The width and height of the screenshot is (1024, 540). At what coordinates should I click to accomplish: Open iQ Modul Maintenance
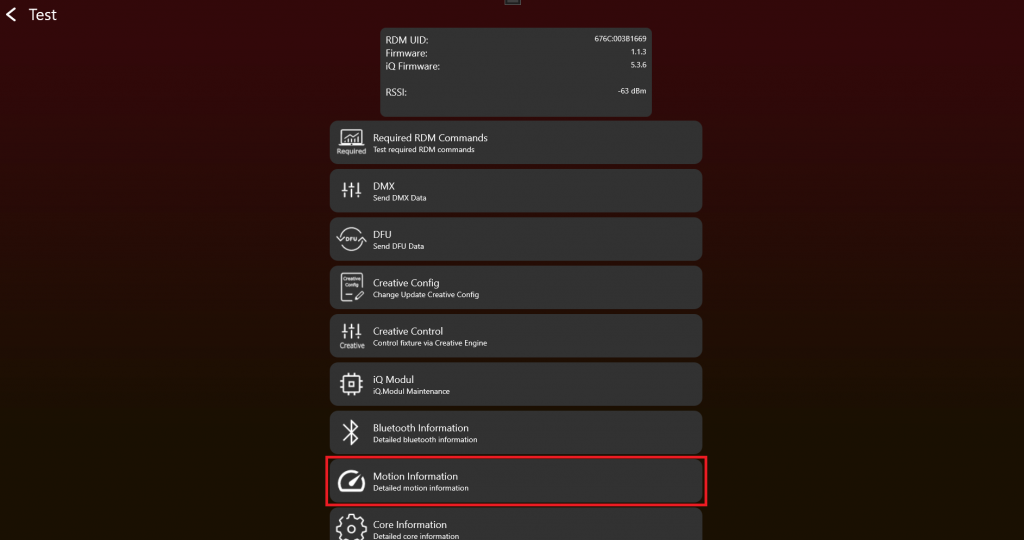pos(516,384)
